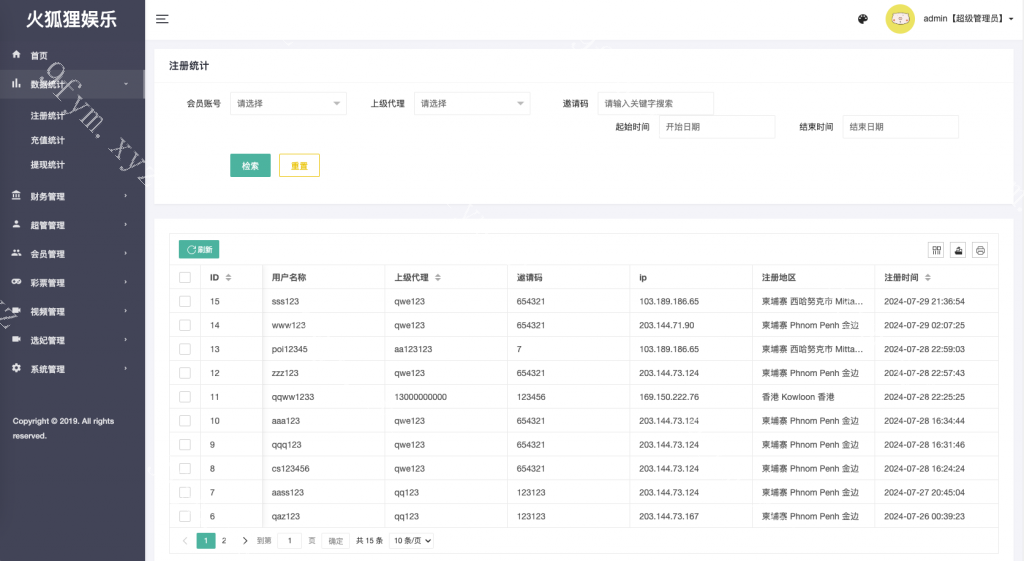The height and width of the screenshot is (561, 1024).
Task: Focus the 邀请码 keyword search field
Action: click(656, 103)
